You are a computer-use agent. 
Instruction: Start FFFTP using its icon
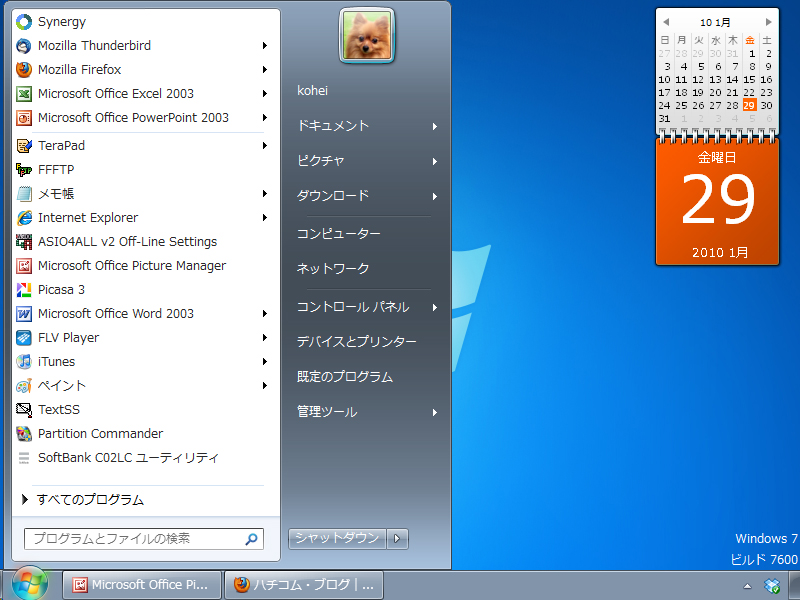pos(24,170)
